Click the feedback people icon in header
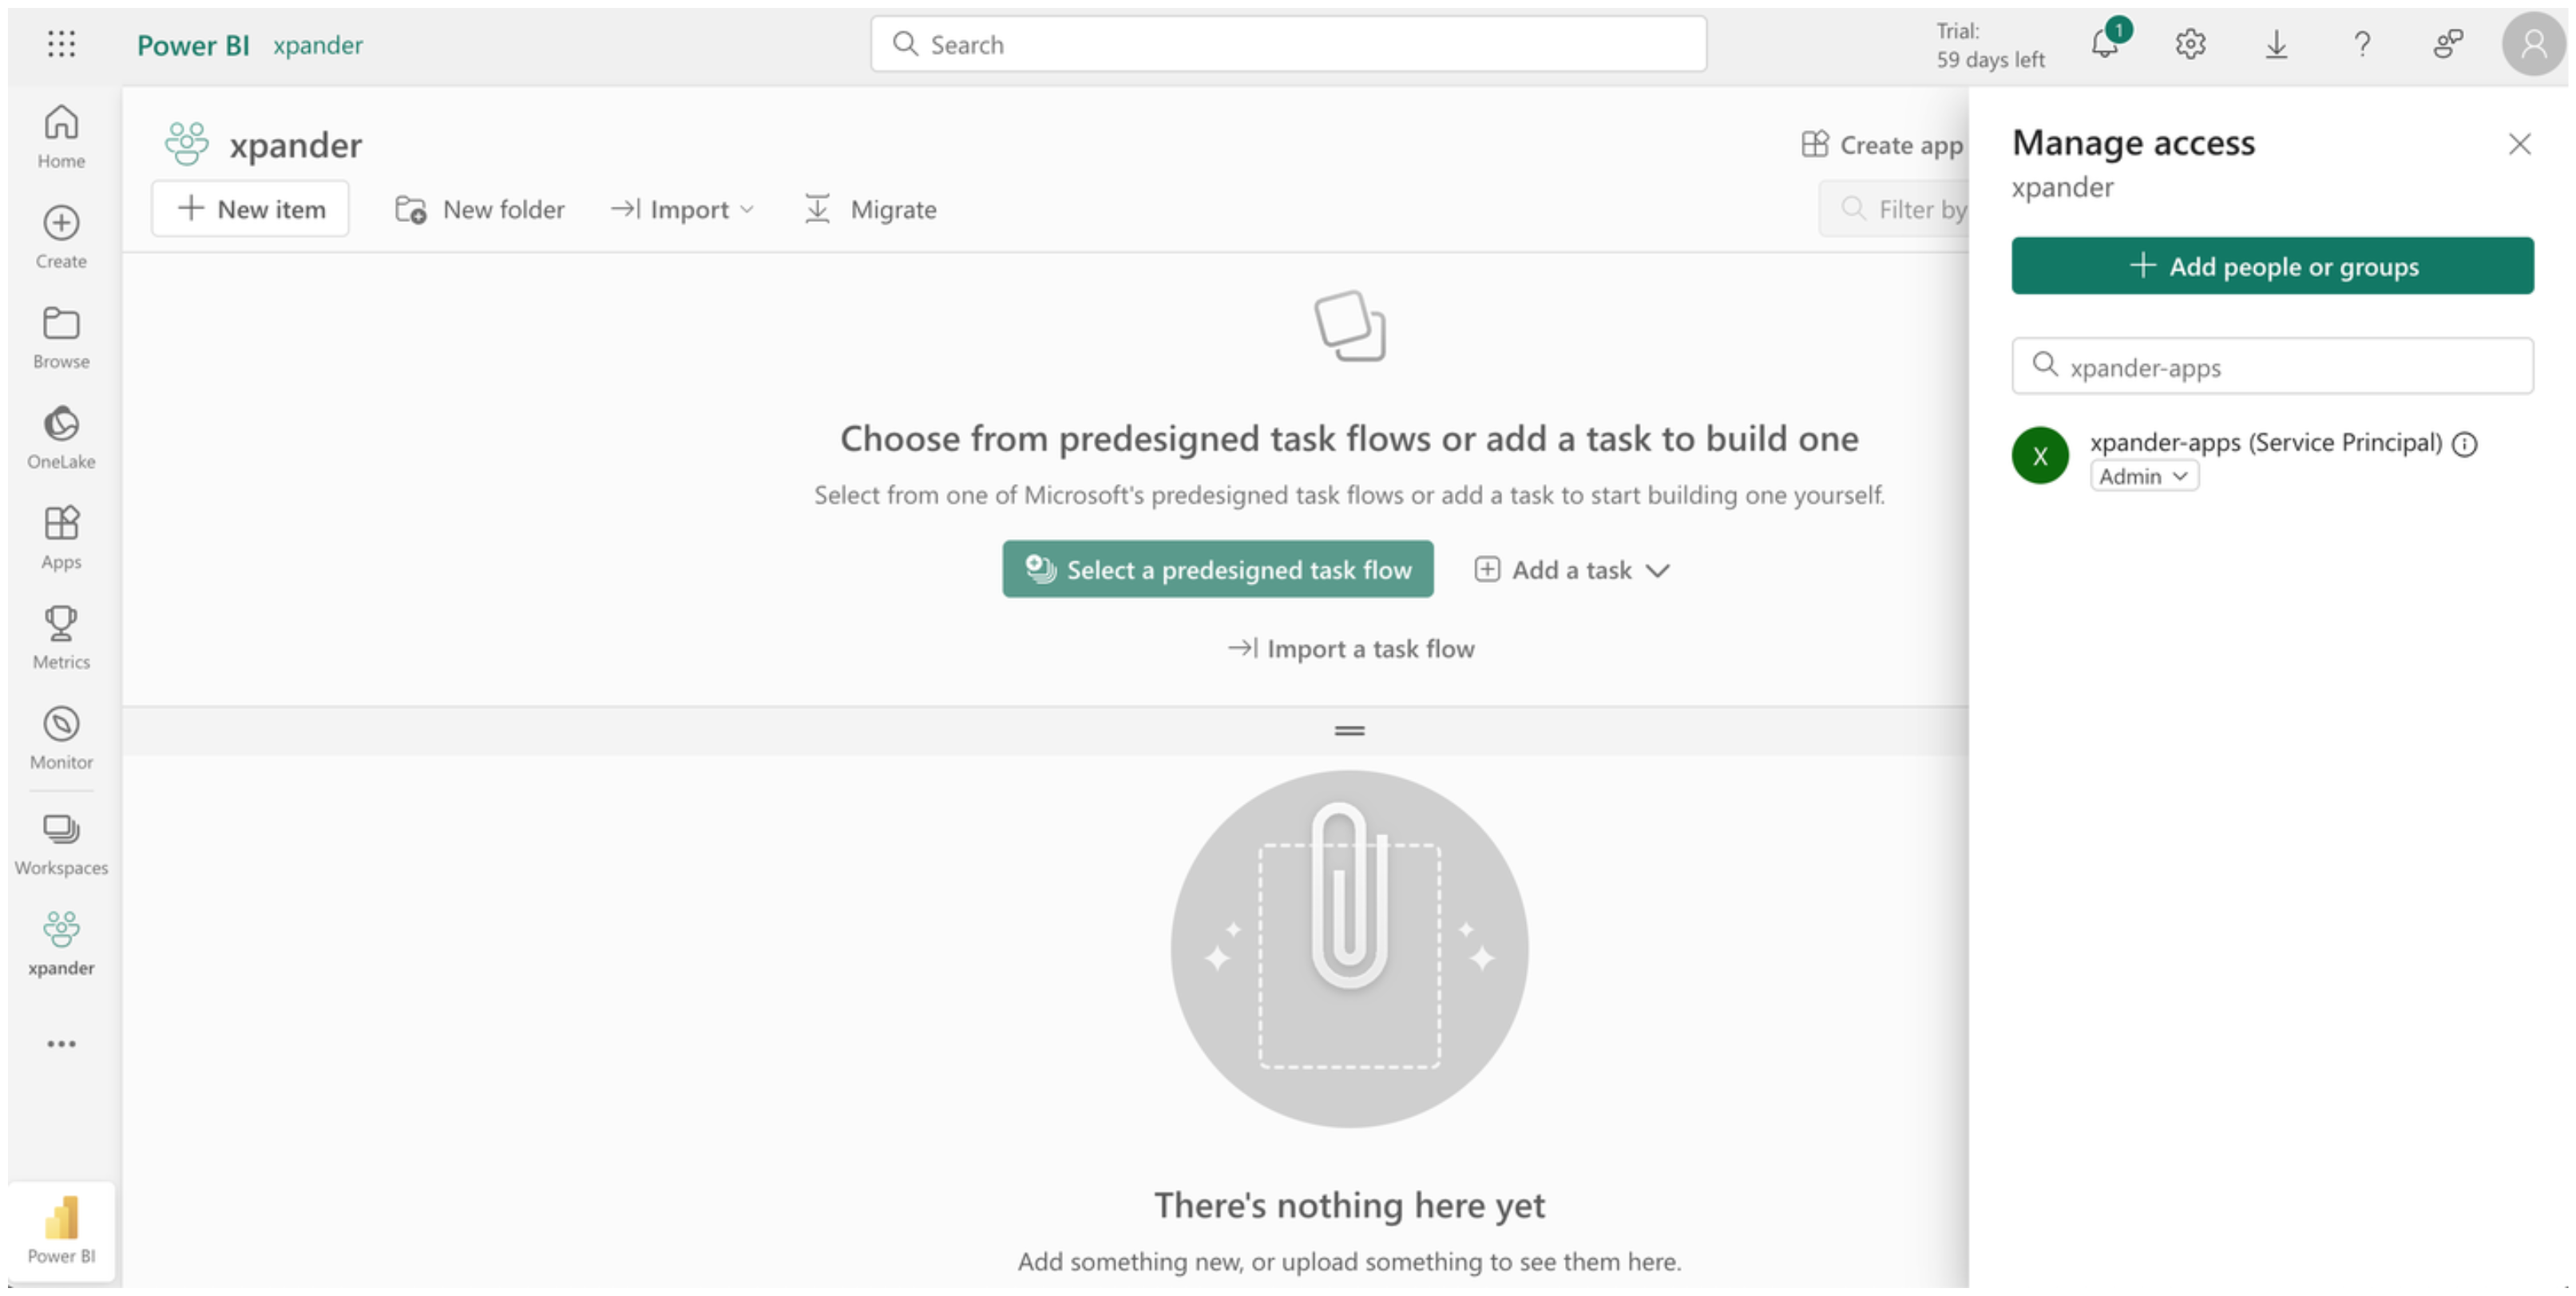 [x=2448, y=44]
